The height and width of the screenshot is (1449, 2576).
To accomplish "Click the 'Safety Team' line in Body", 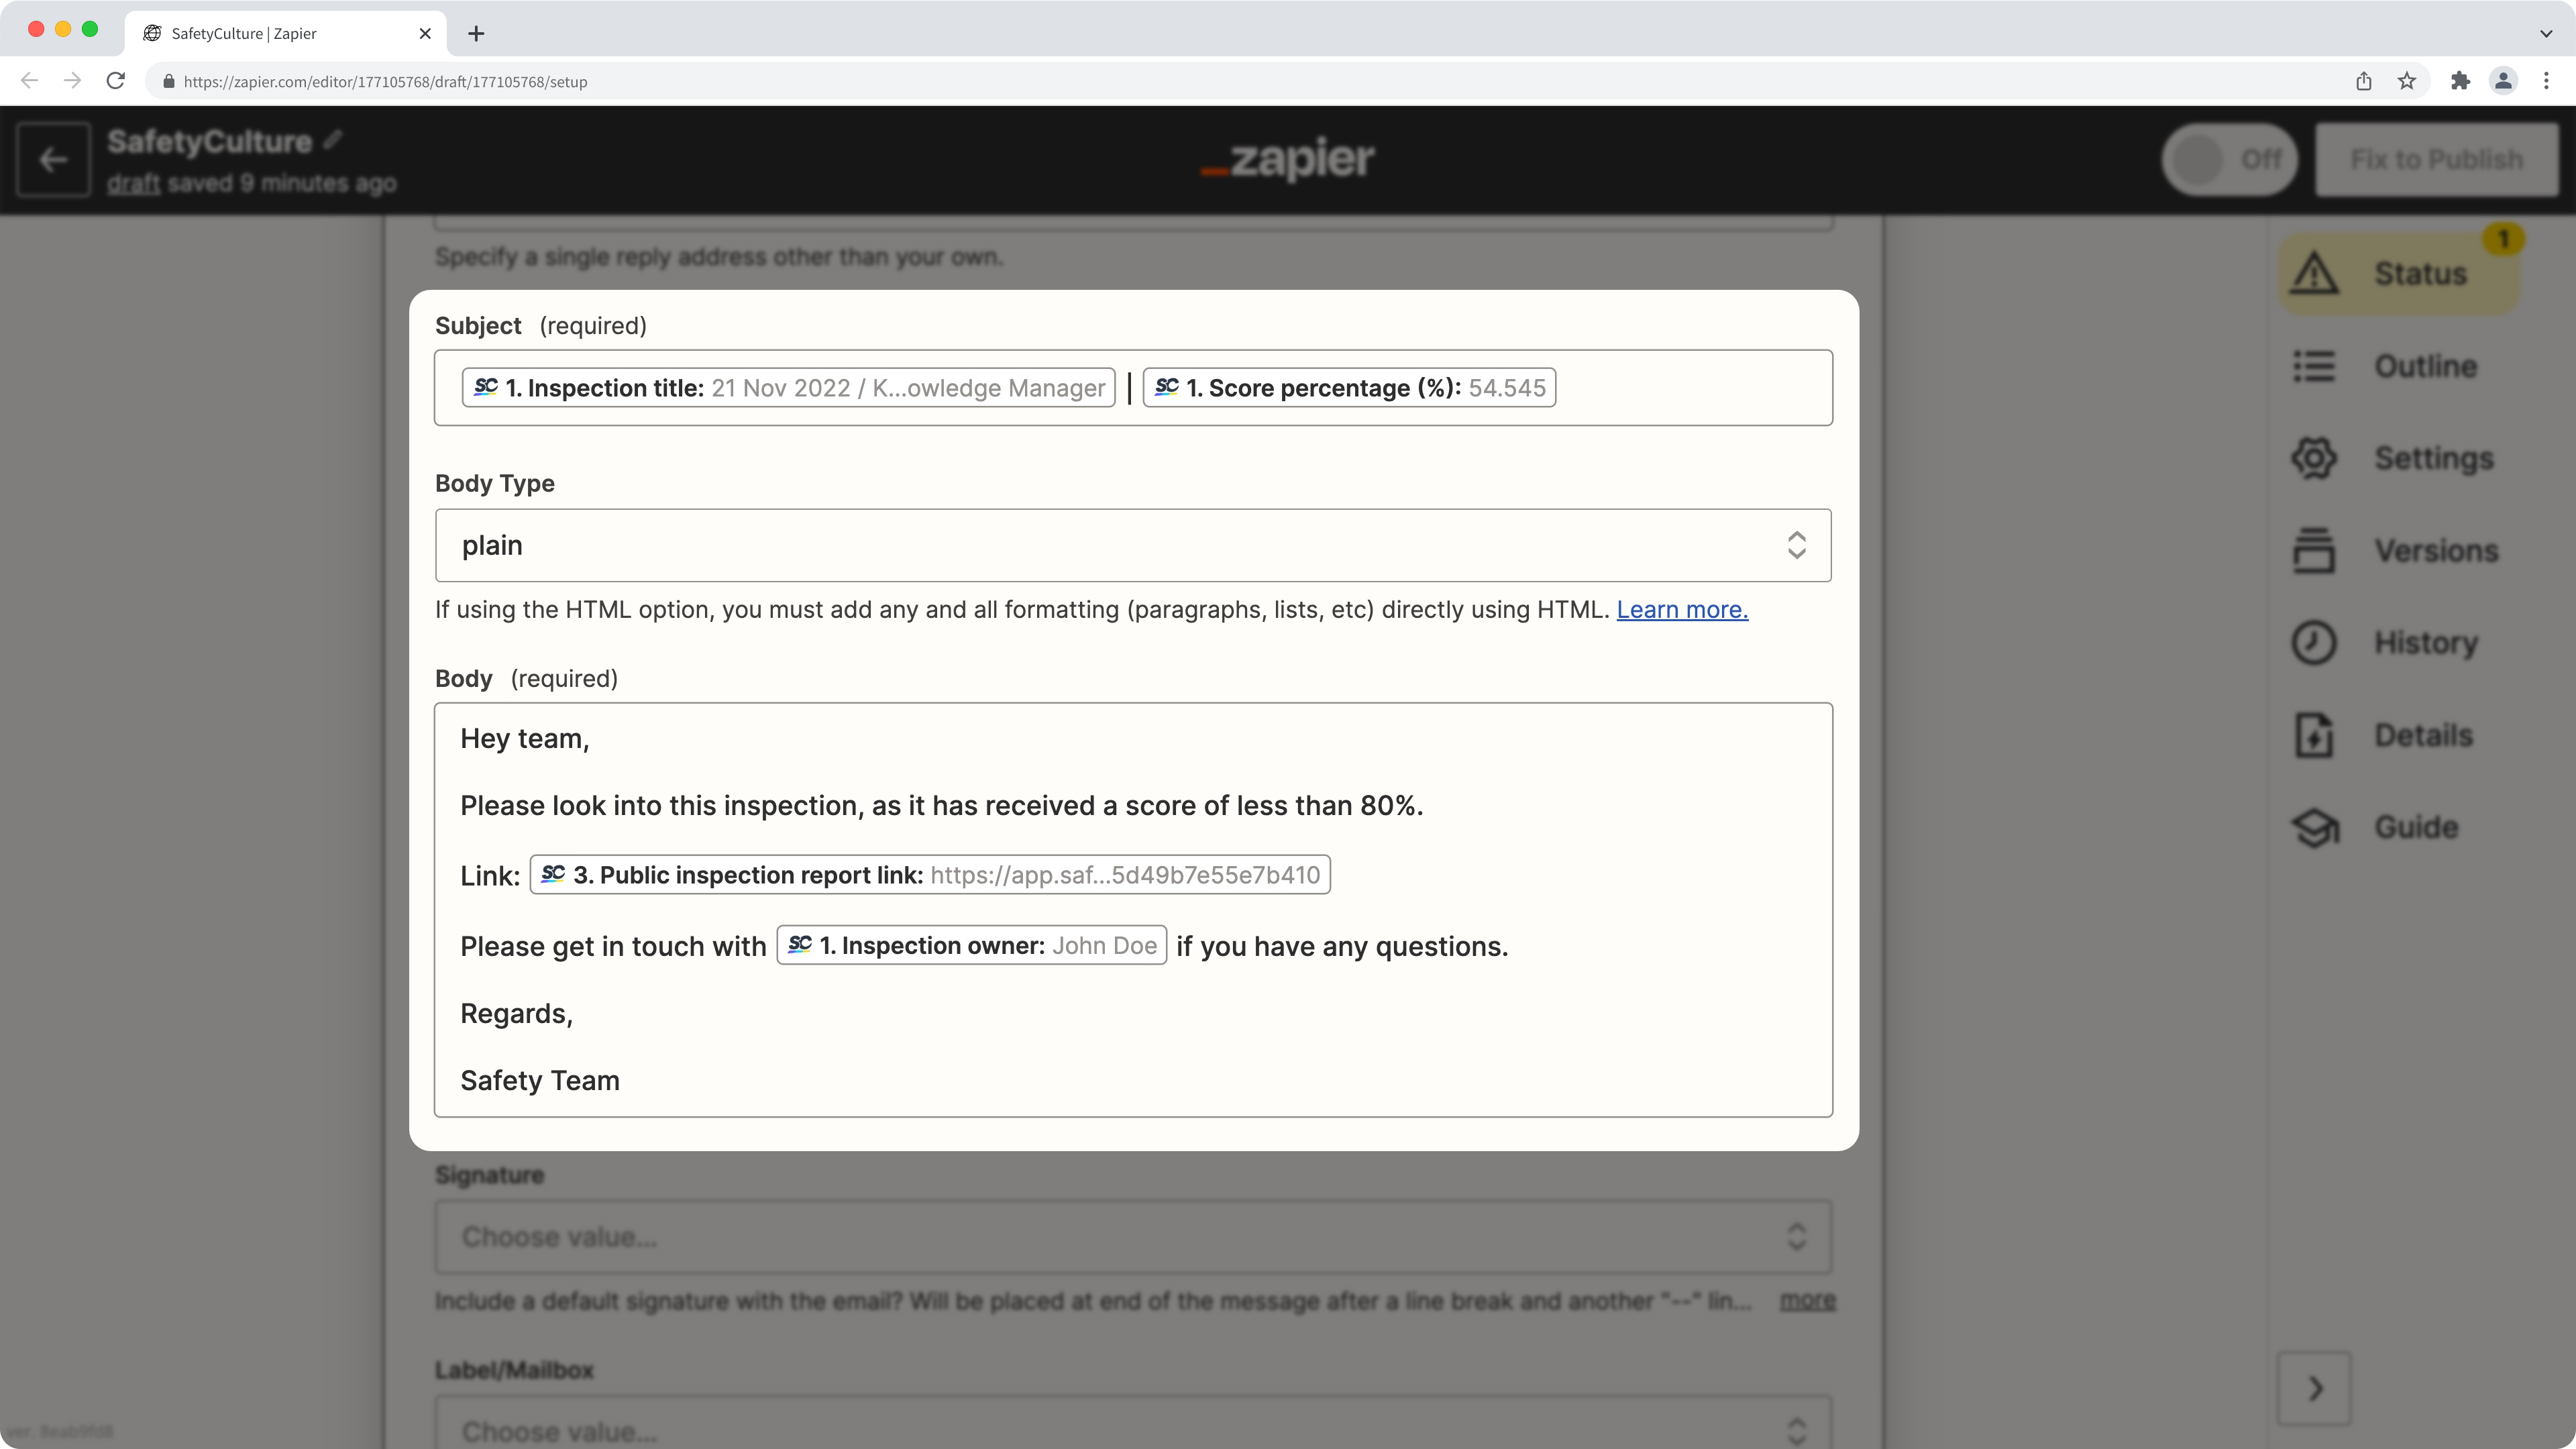I will tap(540, 1080).
